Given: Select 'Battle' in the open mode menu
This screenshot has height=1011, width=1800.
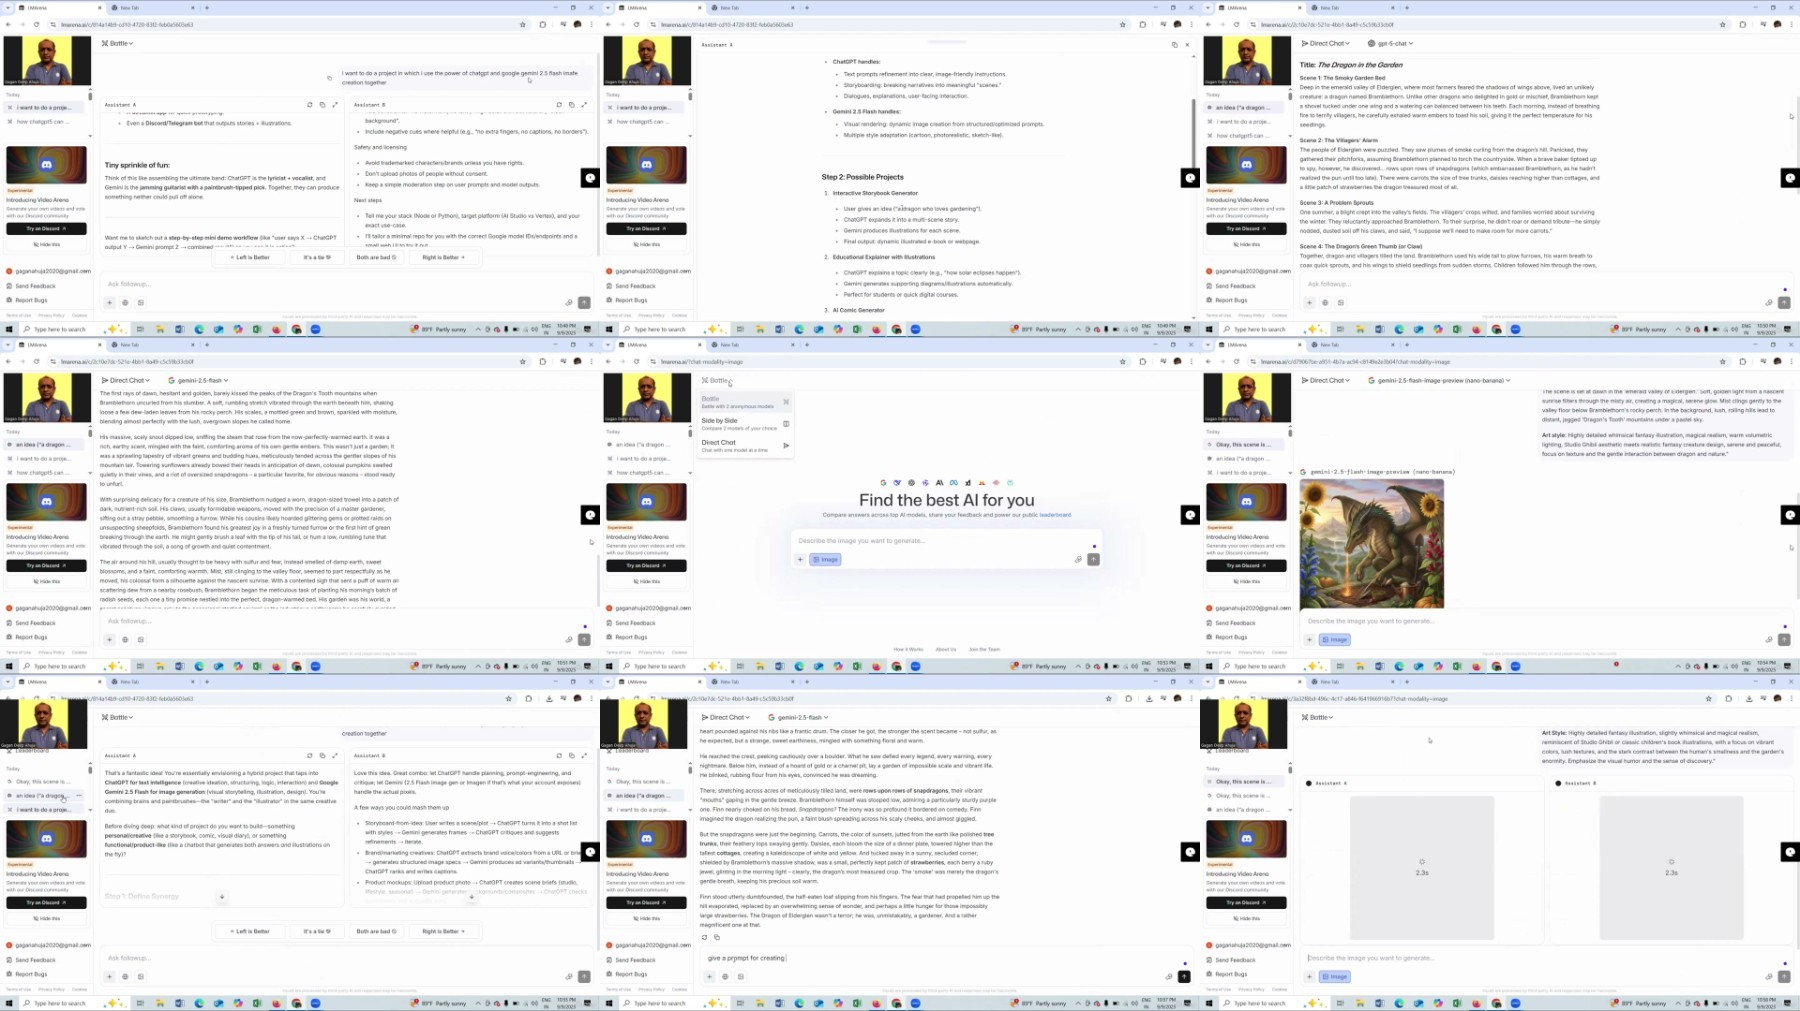Looking at the screenshot, I should pos(745,402).
